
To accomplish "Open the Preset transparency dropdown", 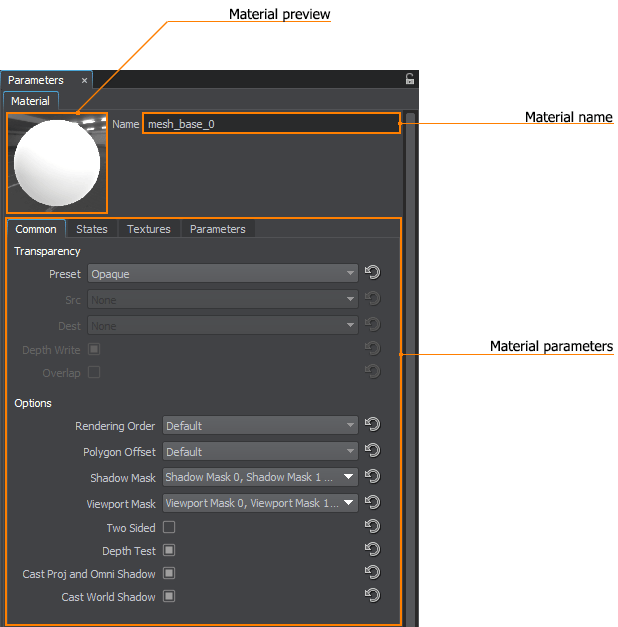I will [222, 273].
